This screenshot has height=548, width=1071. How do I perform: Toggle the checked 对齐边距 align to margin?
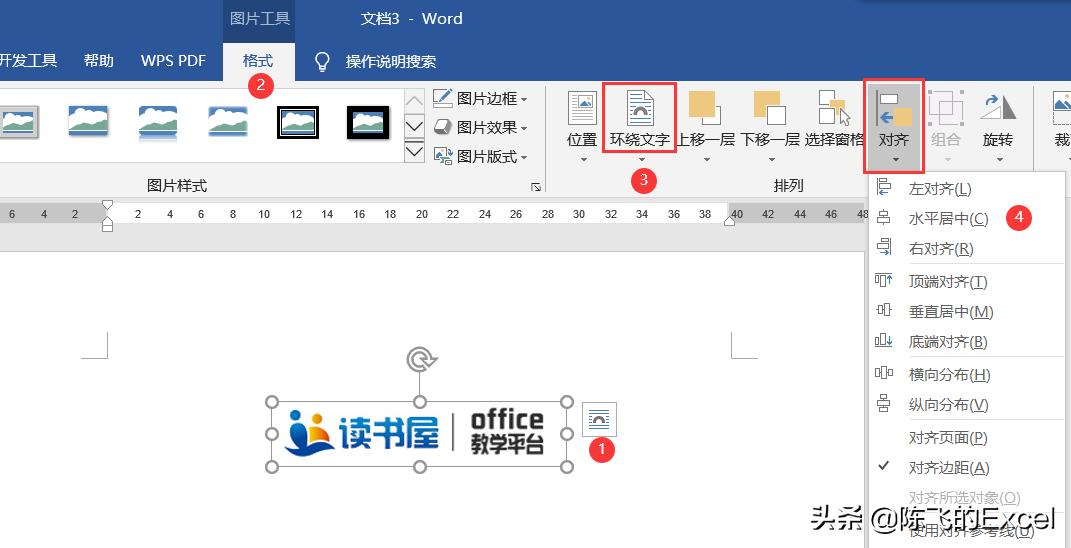click(x=966, y=467)
